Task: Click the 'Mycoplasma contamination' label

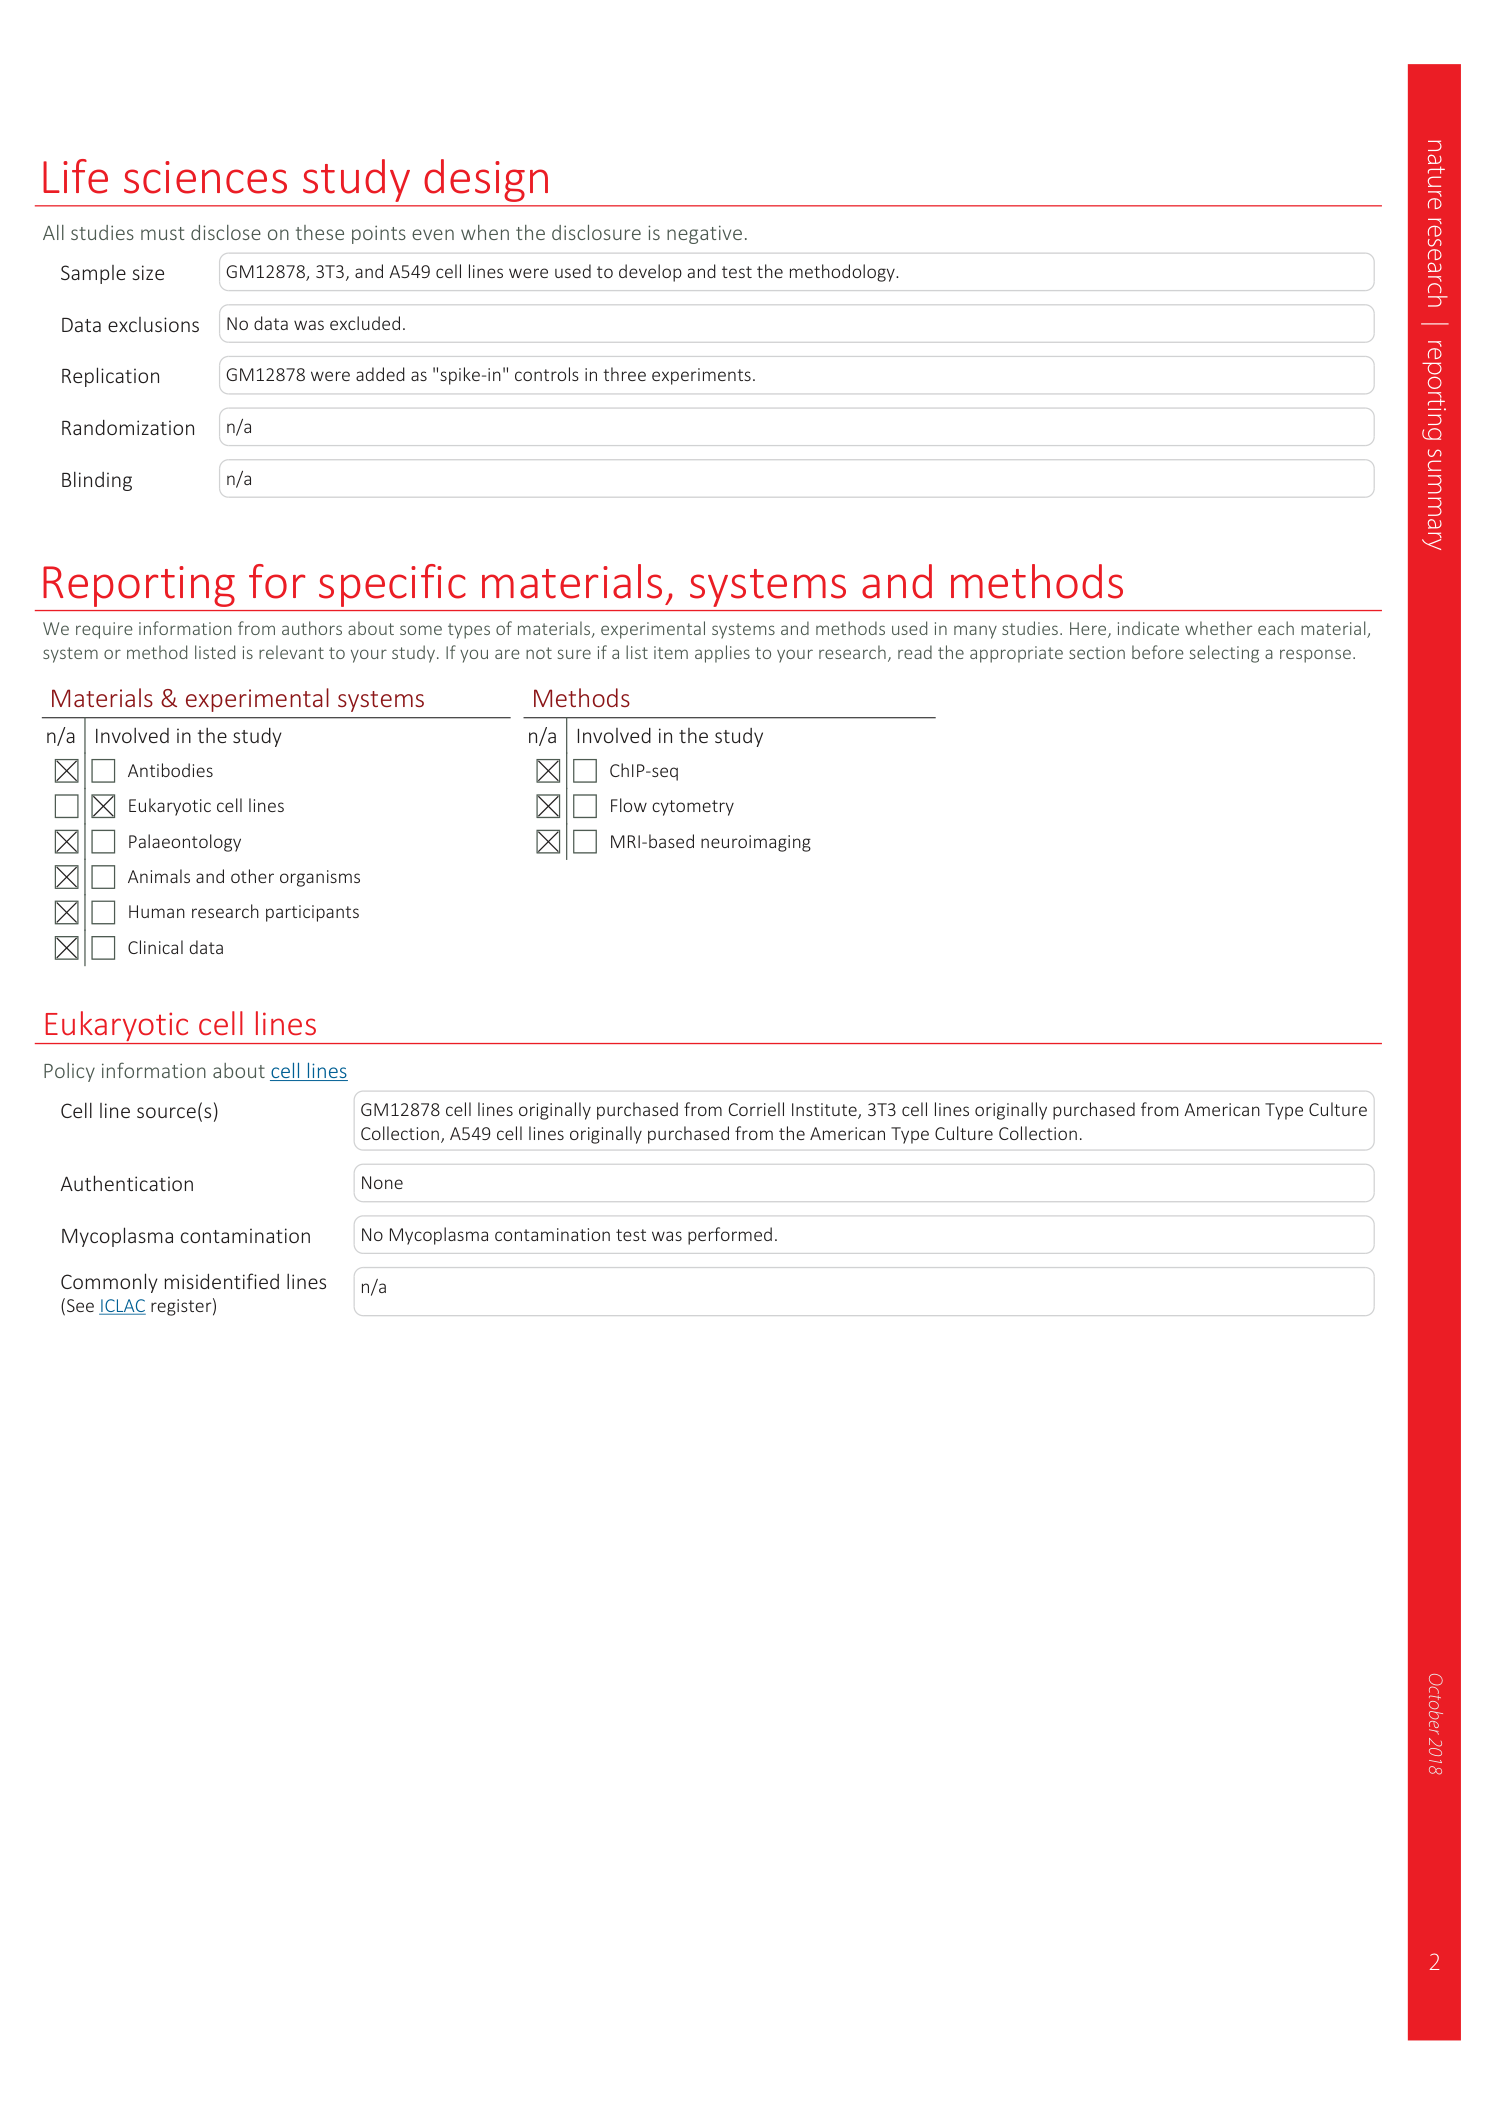Action: (x=186, y=1236)
